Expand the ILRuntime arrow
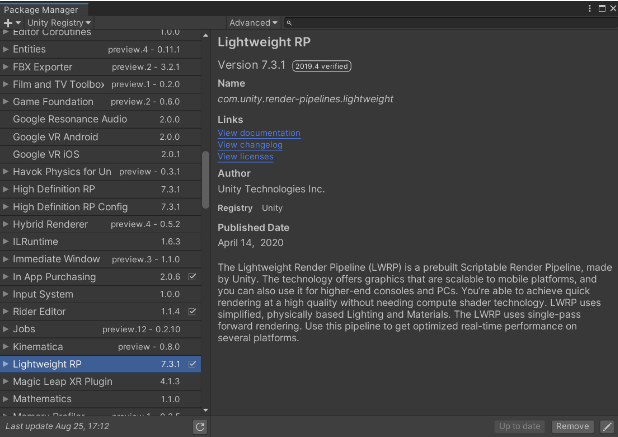618x437 pixels. click(6, 241)
